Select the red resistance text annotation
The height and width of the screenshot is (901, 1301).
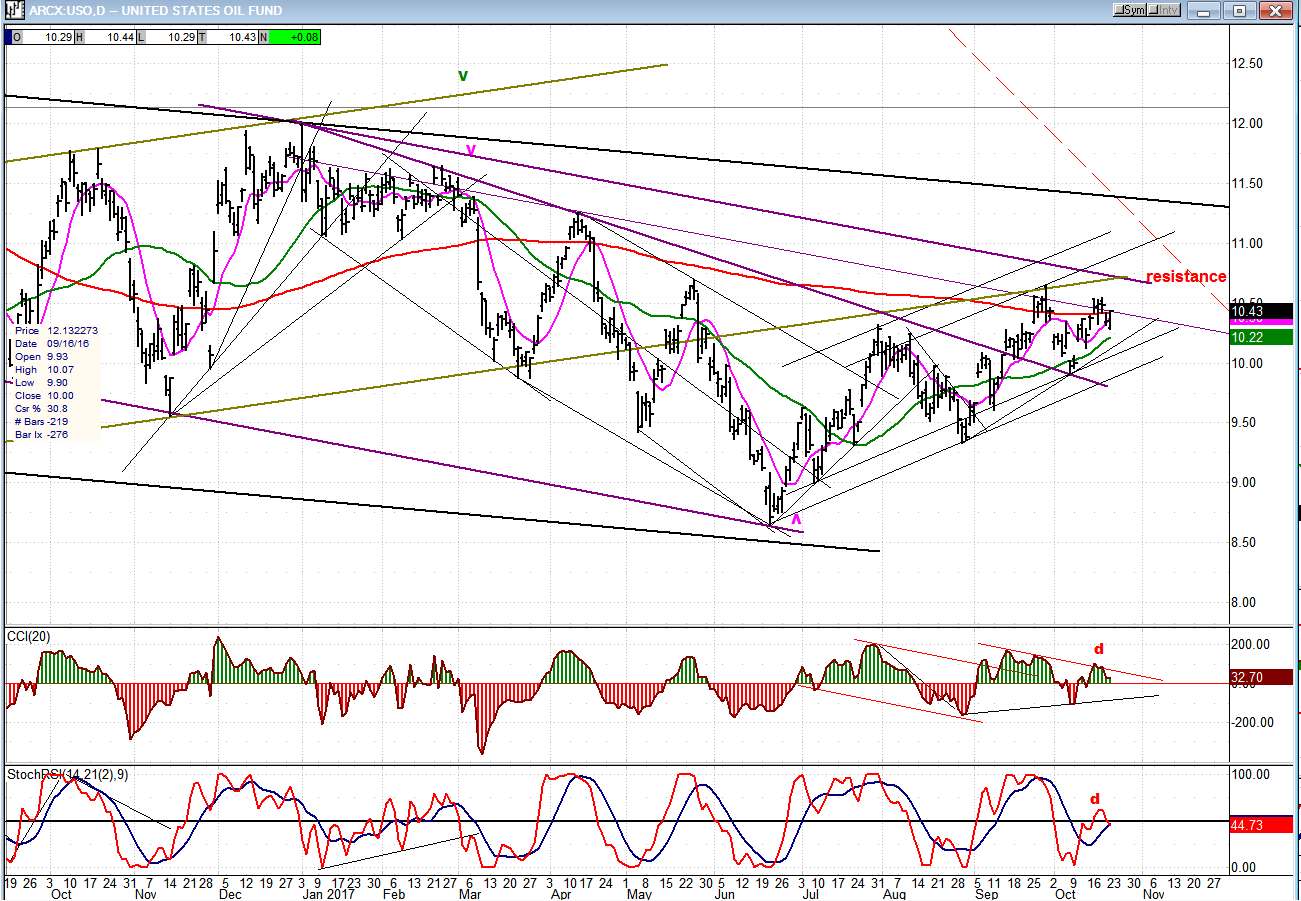[1185, 277]
